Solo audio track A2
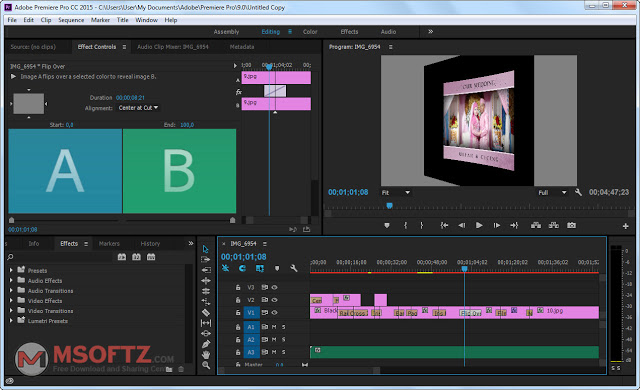The height and width of the screenshot is (390, 640). pos(284,339)
